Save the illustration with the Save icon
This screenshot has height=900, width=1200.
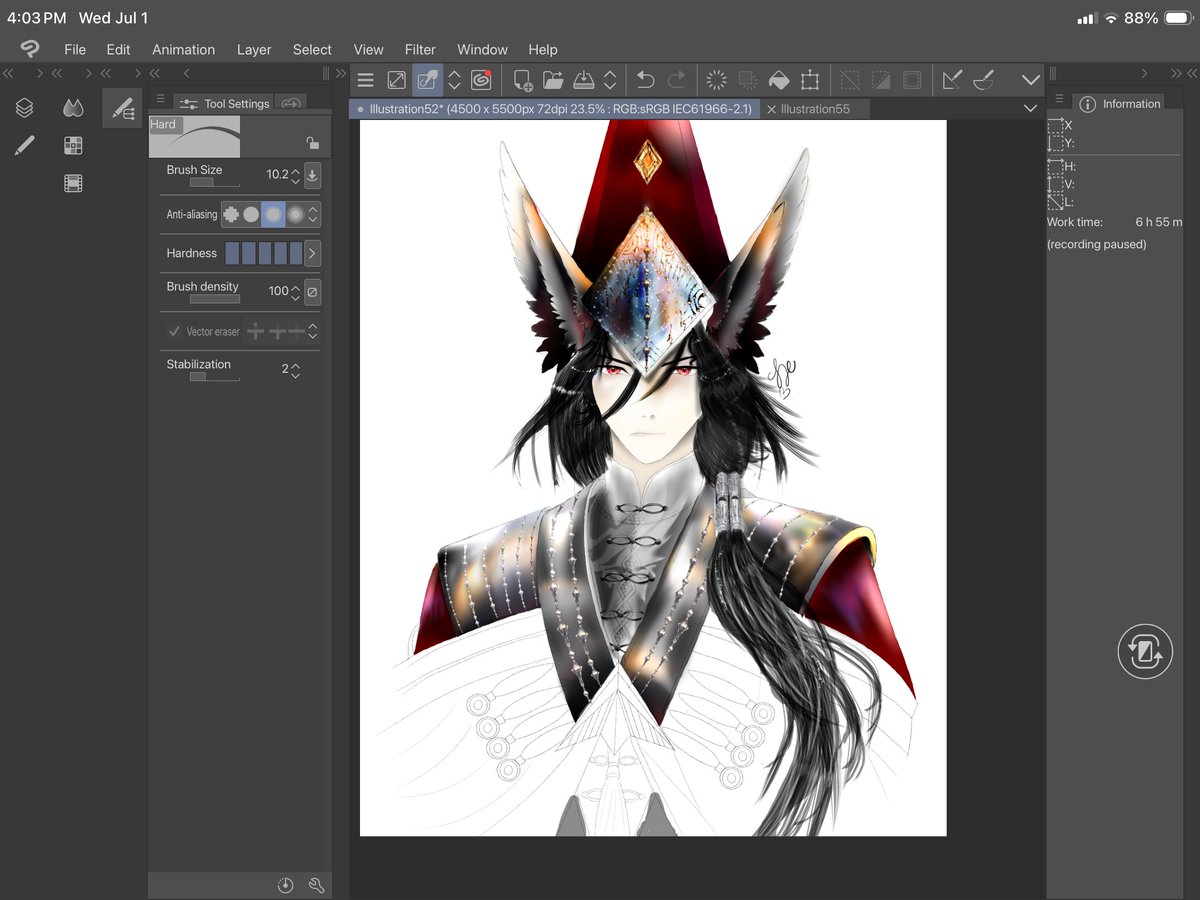click(x=585, y=80)
